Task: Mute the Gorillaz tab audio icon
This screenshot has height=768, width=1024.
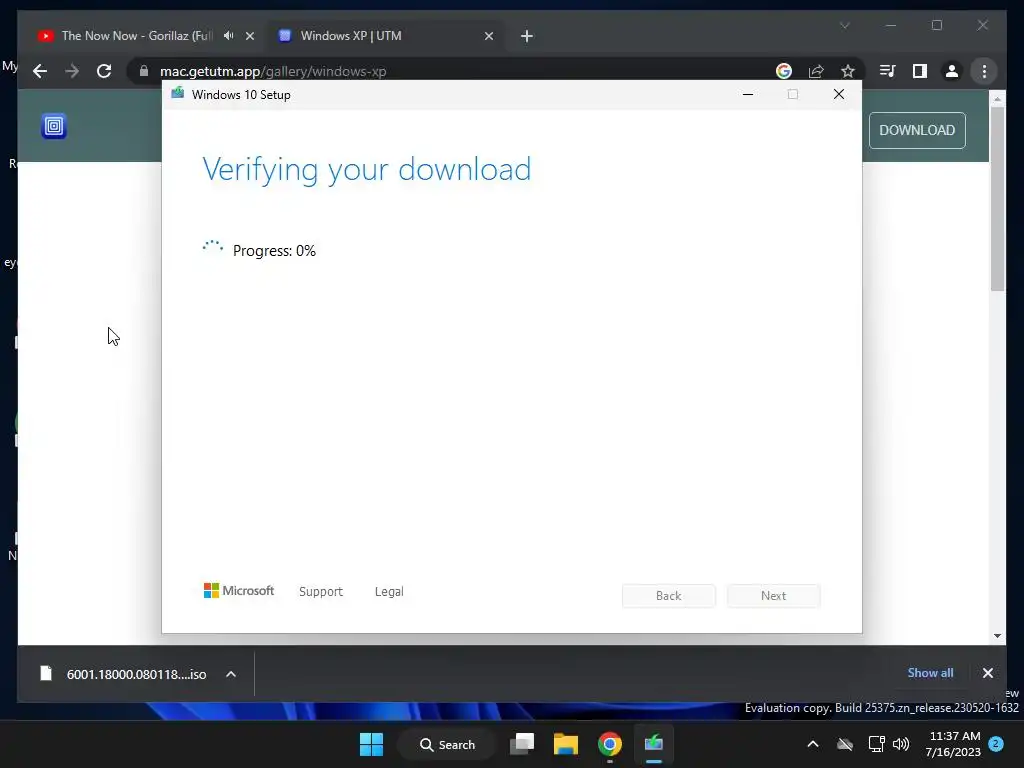Action: point(228,36)
